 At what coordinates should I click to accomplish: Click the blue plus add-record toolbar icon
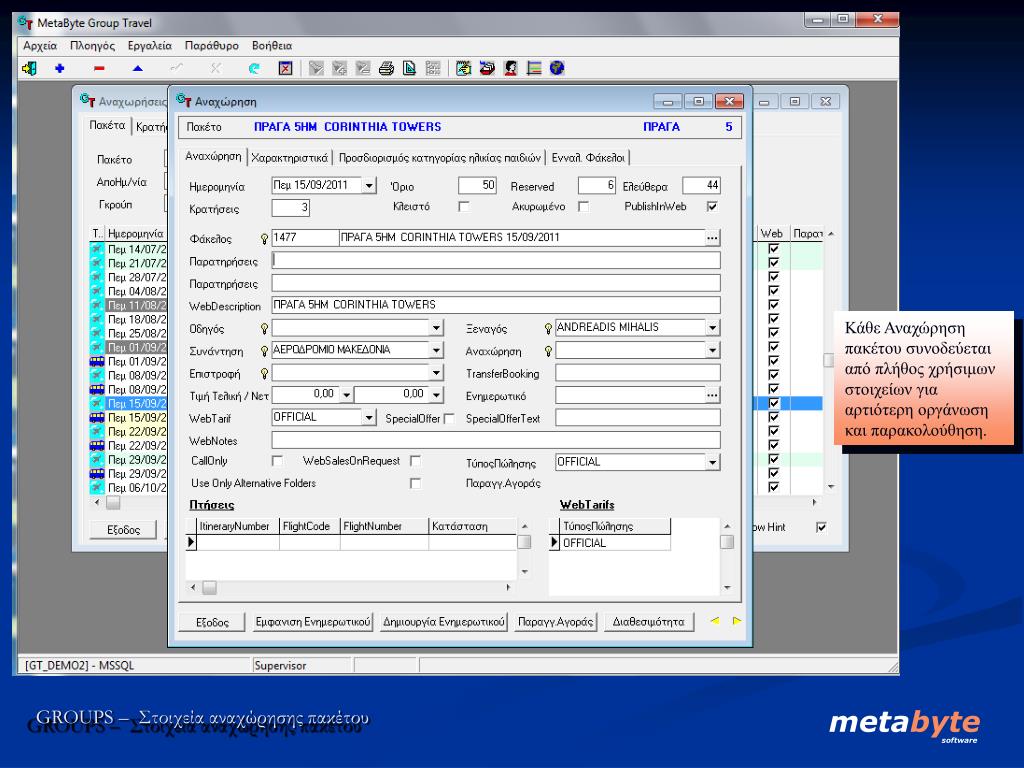coord(59,69)
